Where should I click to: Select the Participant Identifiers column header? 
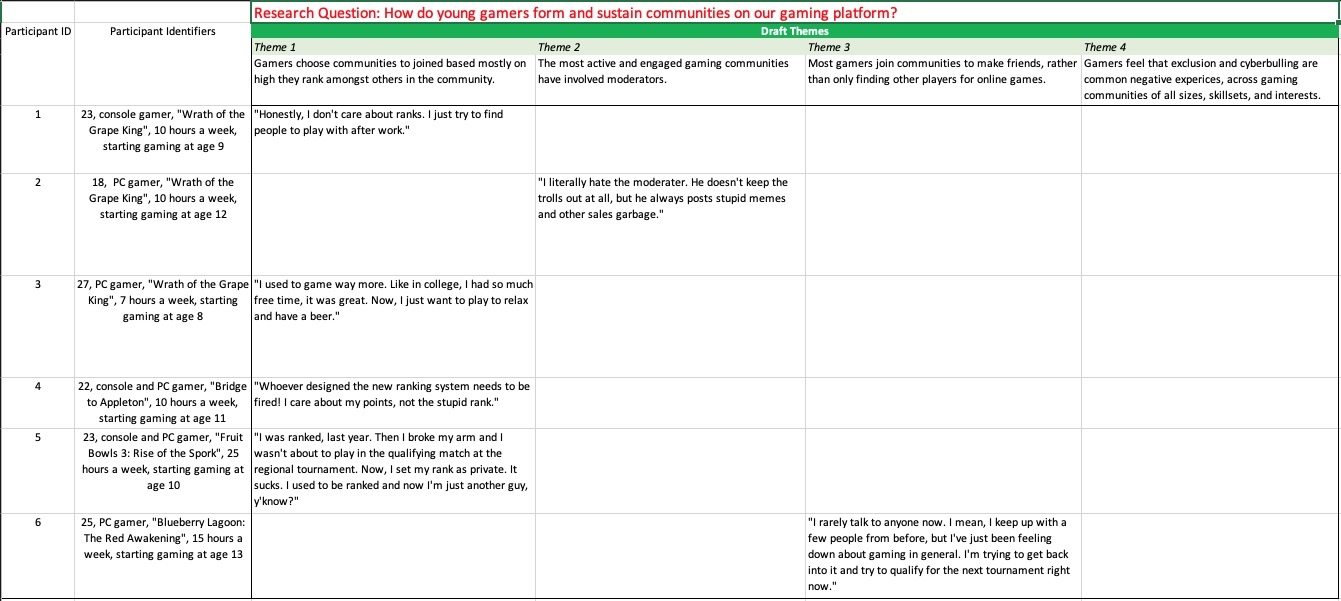[163, 31]
